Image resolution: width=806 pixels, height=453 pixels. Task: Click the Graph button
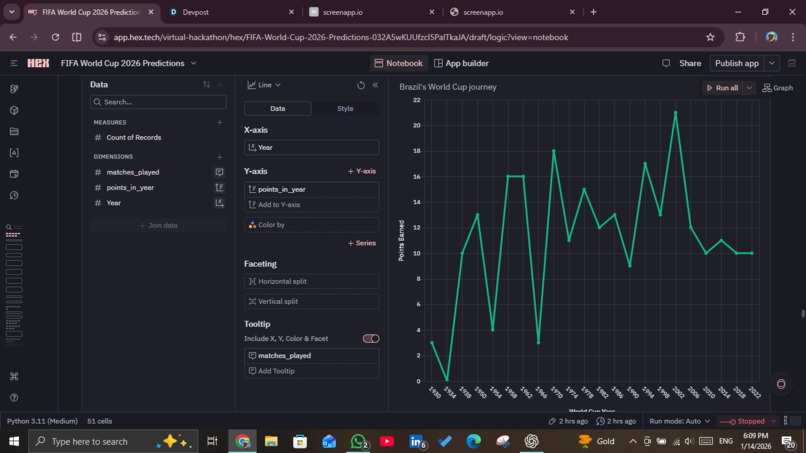click(x=778, y=88)
